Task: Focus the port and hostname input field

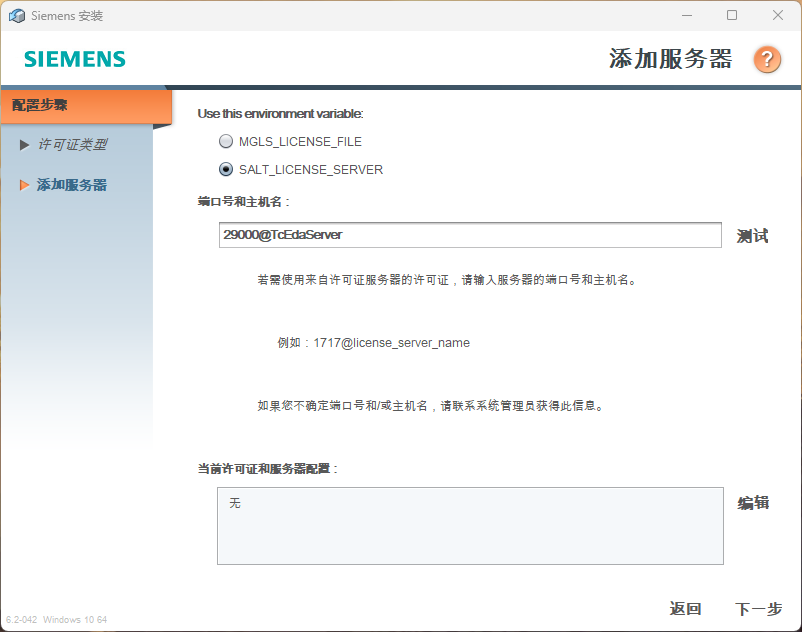Action: point(470,235)
